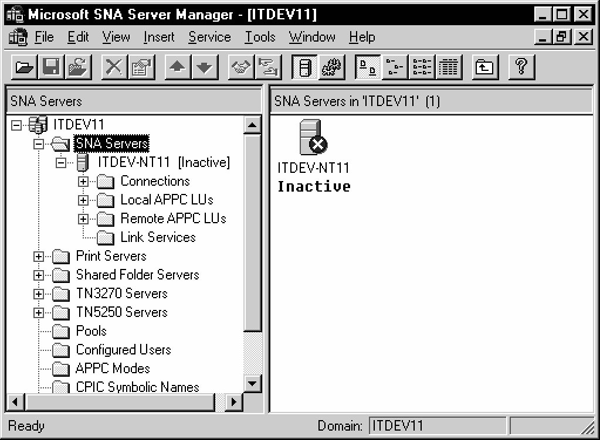Open the Service menu
600x440 pixels.
click(209, 37)
